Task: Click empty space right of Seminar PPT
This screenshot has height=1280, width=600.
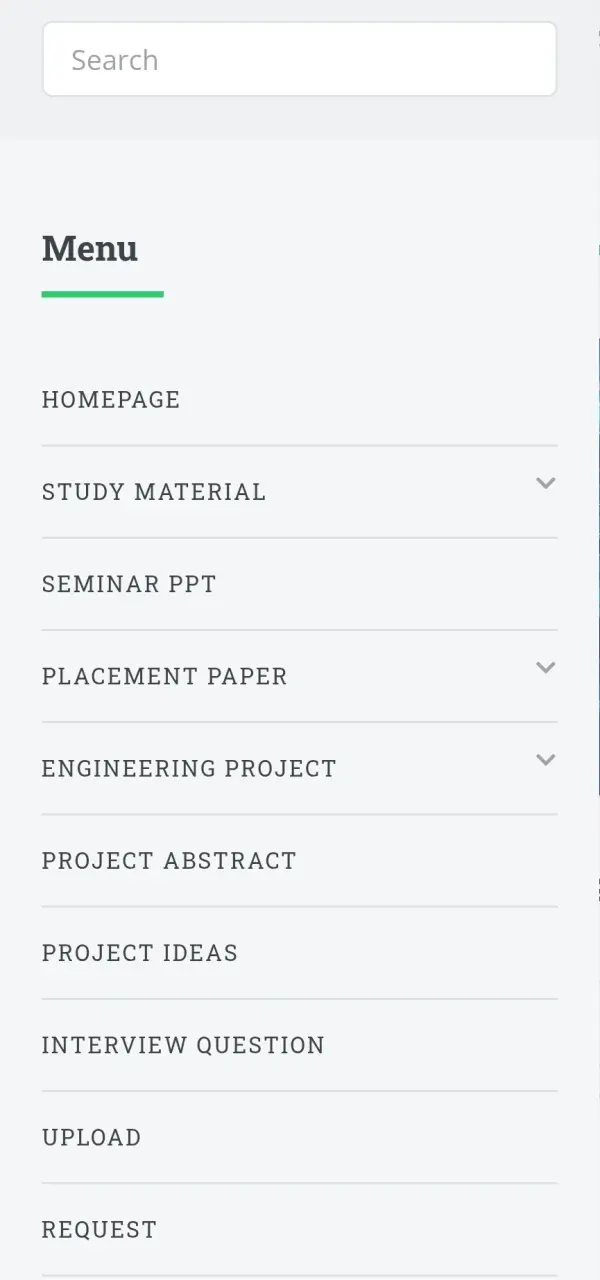Action: point(390,584)
